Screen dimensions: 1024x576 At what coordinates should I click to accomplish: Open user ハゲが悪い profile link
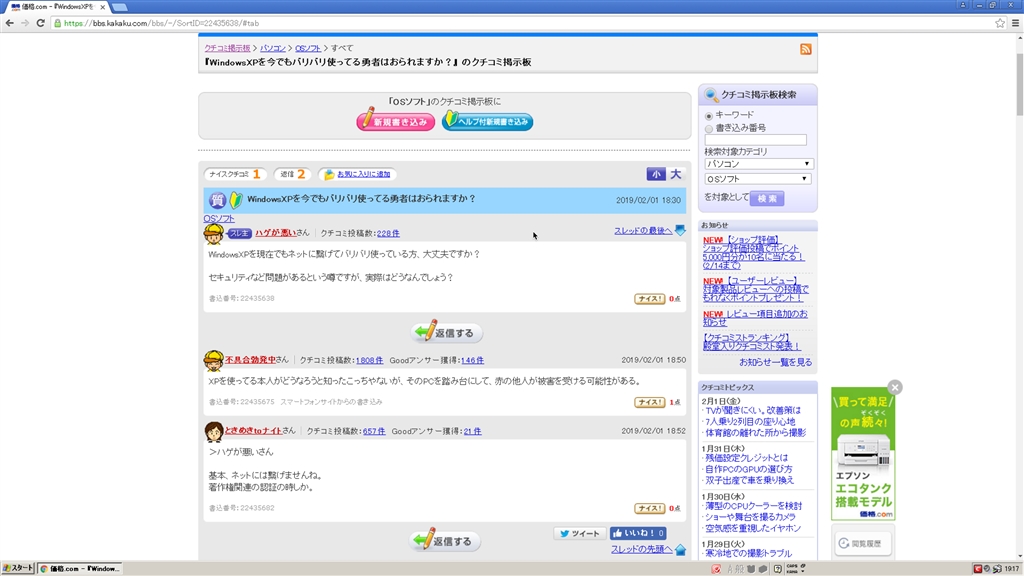click(275, 232)
